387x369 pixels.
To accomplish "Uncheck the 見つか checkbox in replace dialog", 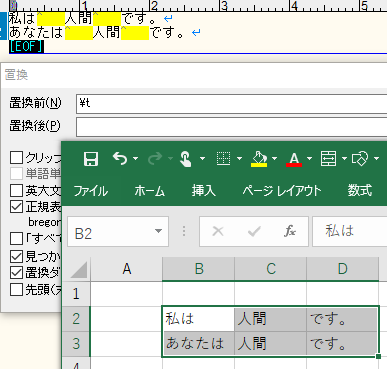I will pyautogui.click(x=16, y=256).
